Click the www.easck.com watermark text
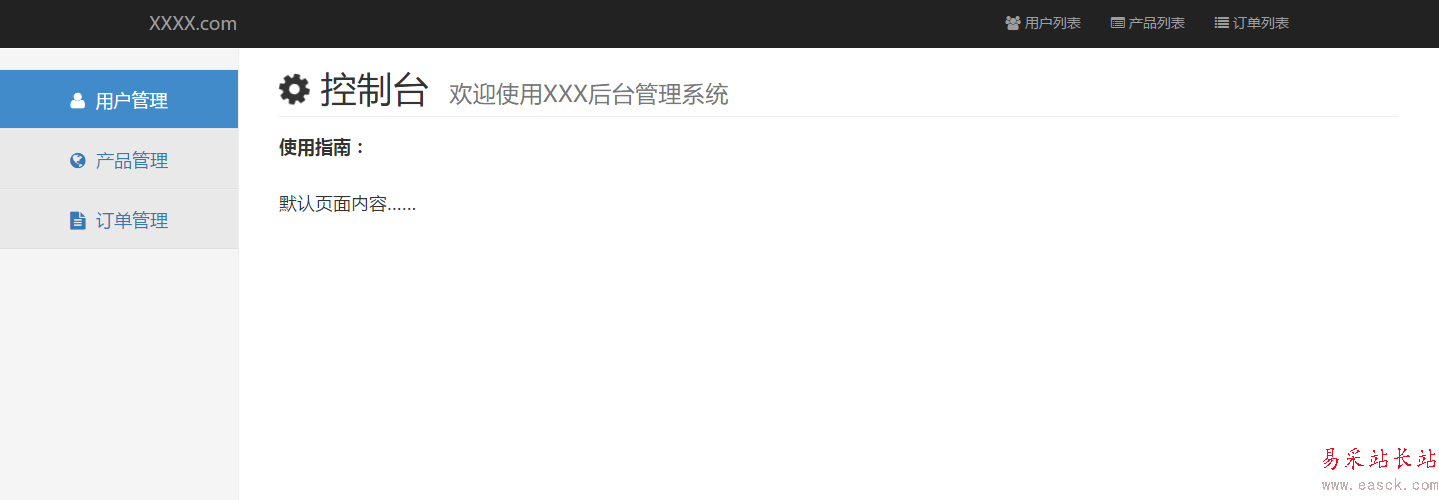This screenshot has height=500, width=1439. tap(1380, 486)
